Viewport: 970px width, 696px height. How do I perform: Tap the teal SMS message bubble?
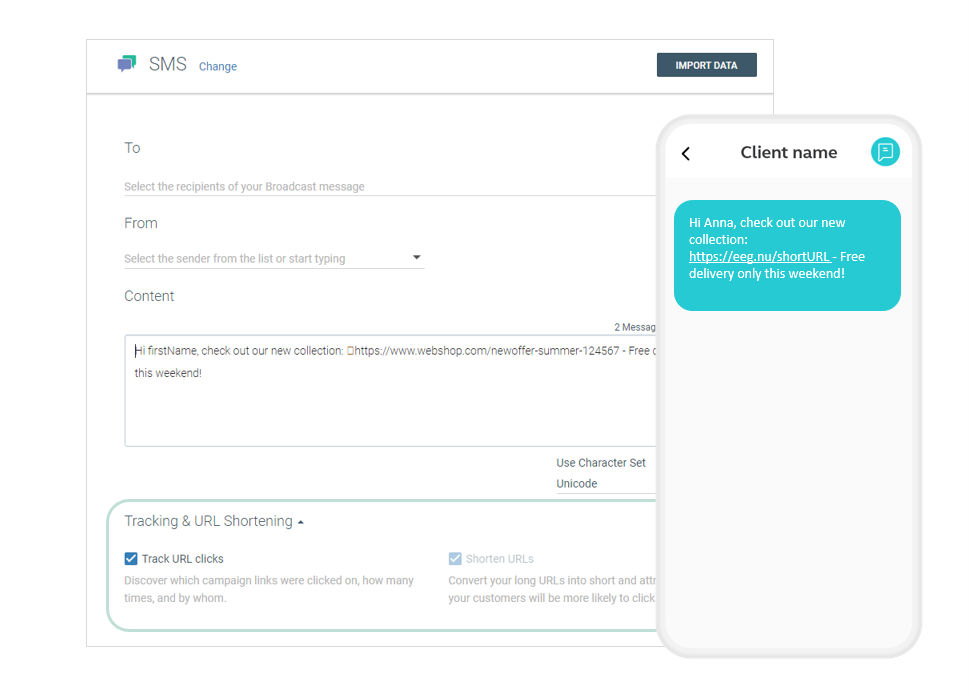click(x=786, y=290)
